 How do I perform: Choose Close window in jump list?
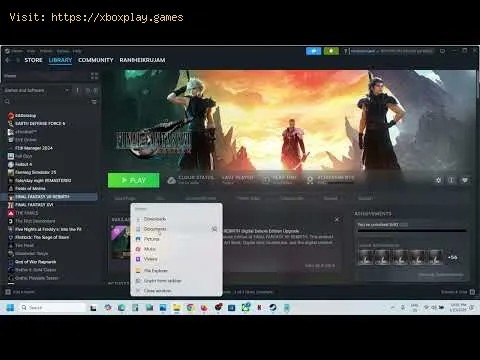tap(176, 291)
